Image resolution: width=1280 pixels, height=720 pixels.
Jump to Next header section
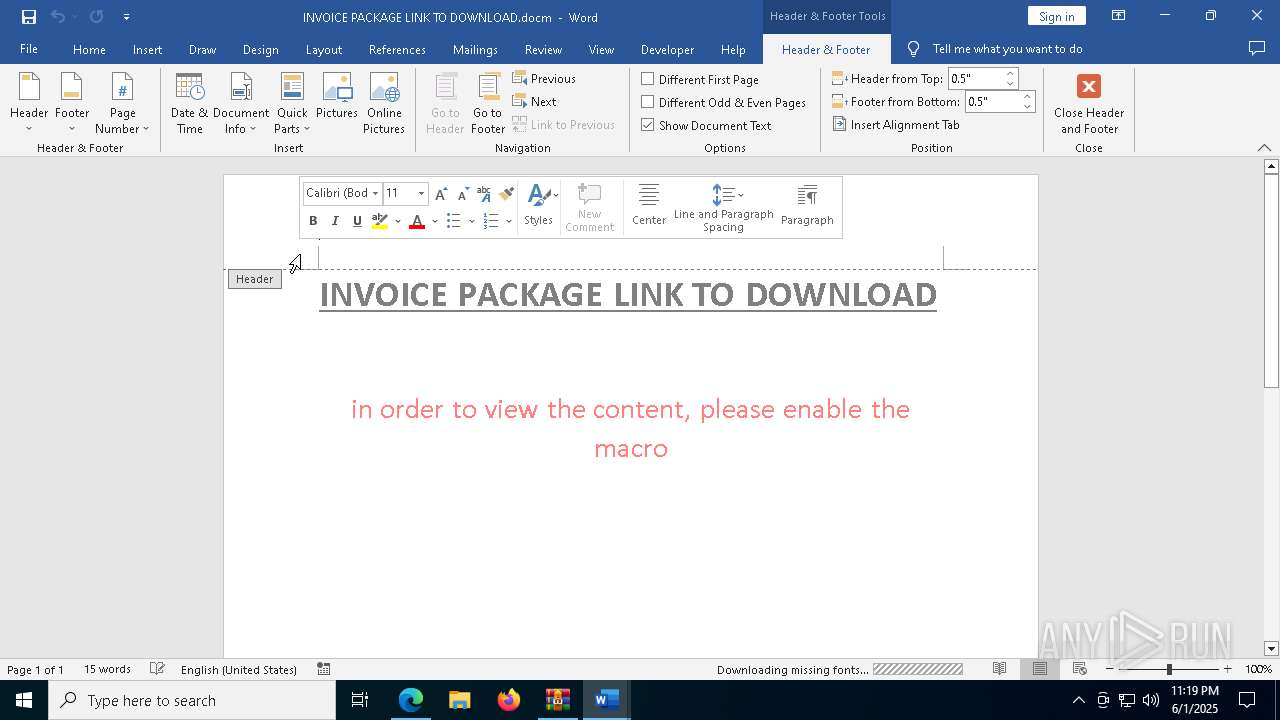(x=535, y=101)
